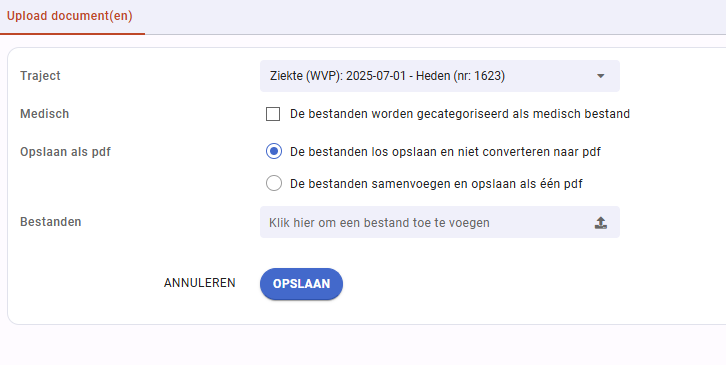
Task: Click the ANNULEREN button
Action: click(200, 283)
